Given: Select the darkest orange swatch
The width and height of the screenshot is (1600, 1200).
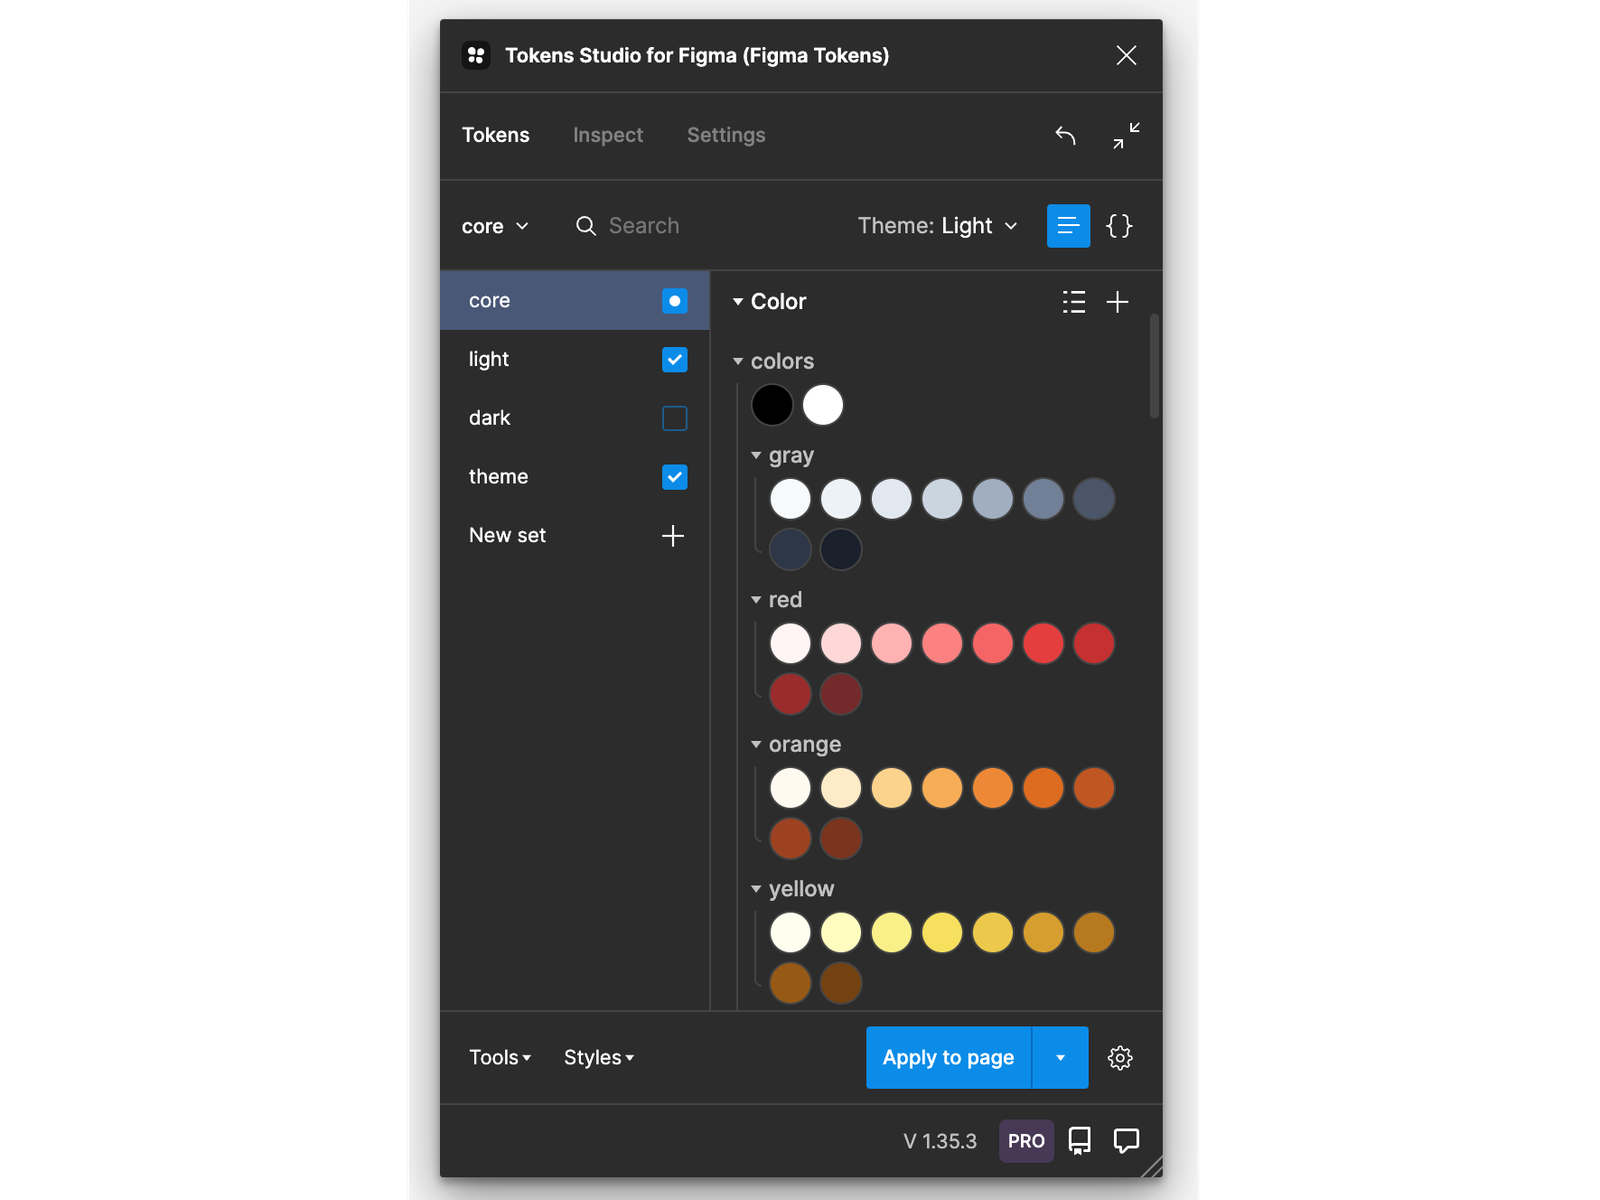Looking at the screenshot, I should [x=841, y=838].
